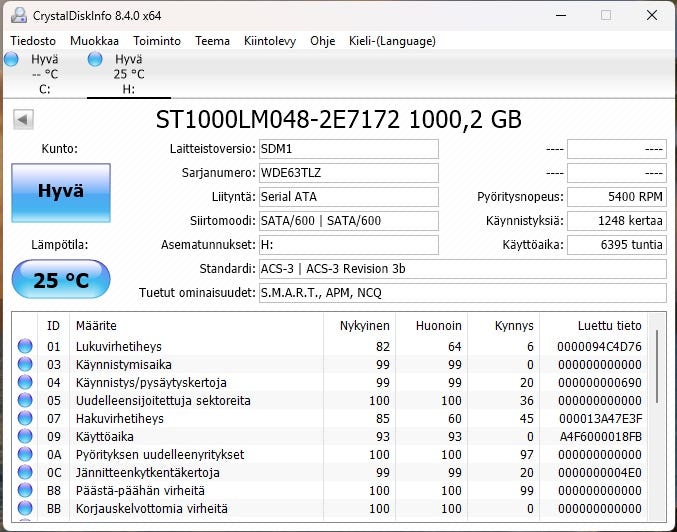The image size is (677, 532).
Task: Open the Ohje menu
Action: tap(323, 41)
